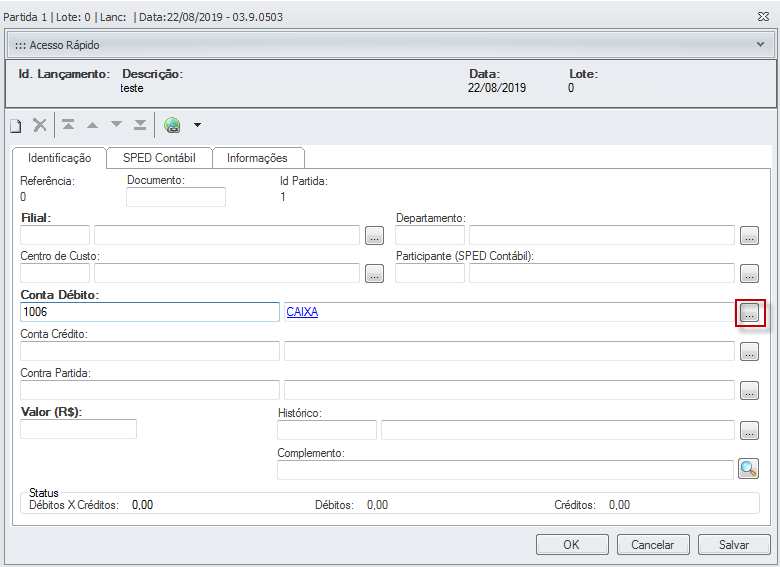Click the Complemento text field
780x567 pixels.
(x=505, y=470)
